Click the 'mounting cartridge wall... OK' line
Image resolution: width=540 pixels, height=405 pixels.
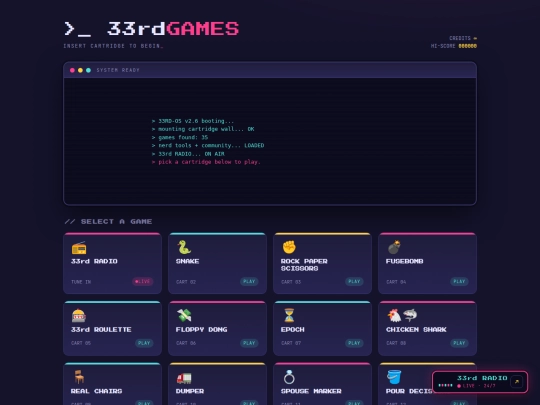(203, 129)
